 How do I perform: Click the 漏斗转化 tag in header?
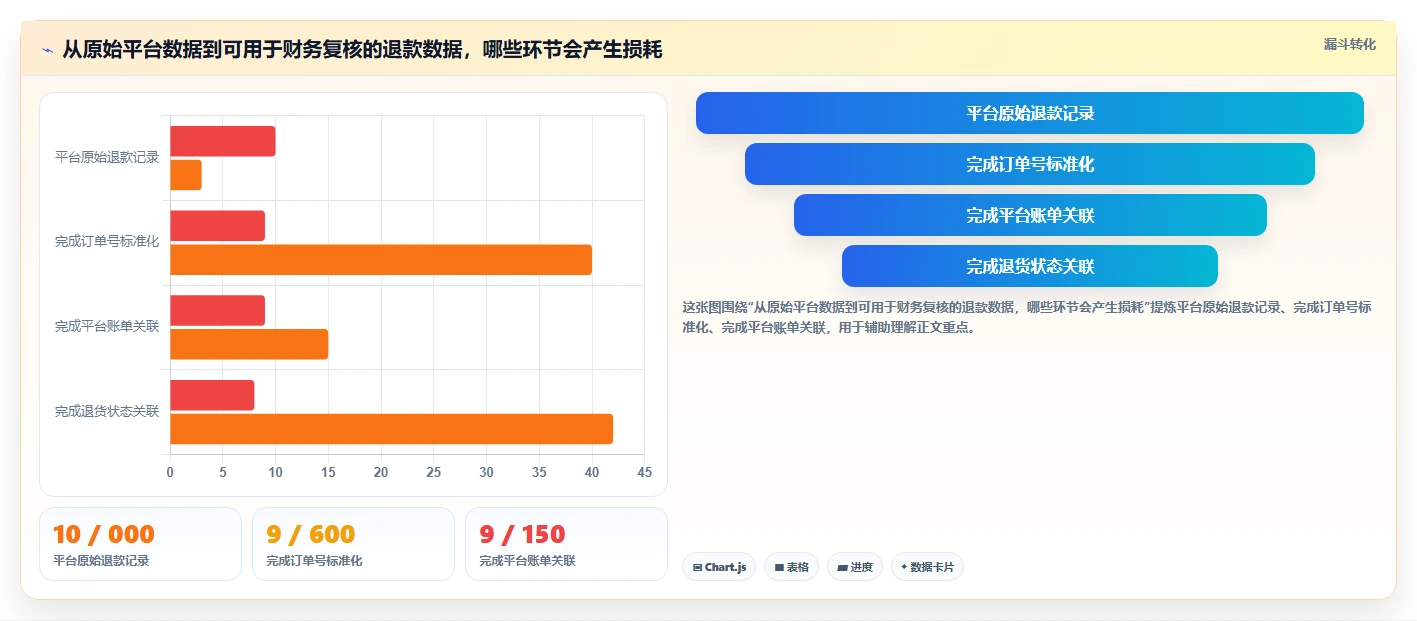coord(1349,44)
